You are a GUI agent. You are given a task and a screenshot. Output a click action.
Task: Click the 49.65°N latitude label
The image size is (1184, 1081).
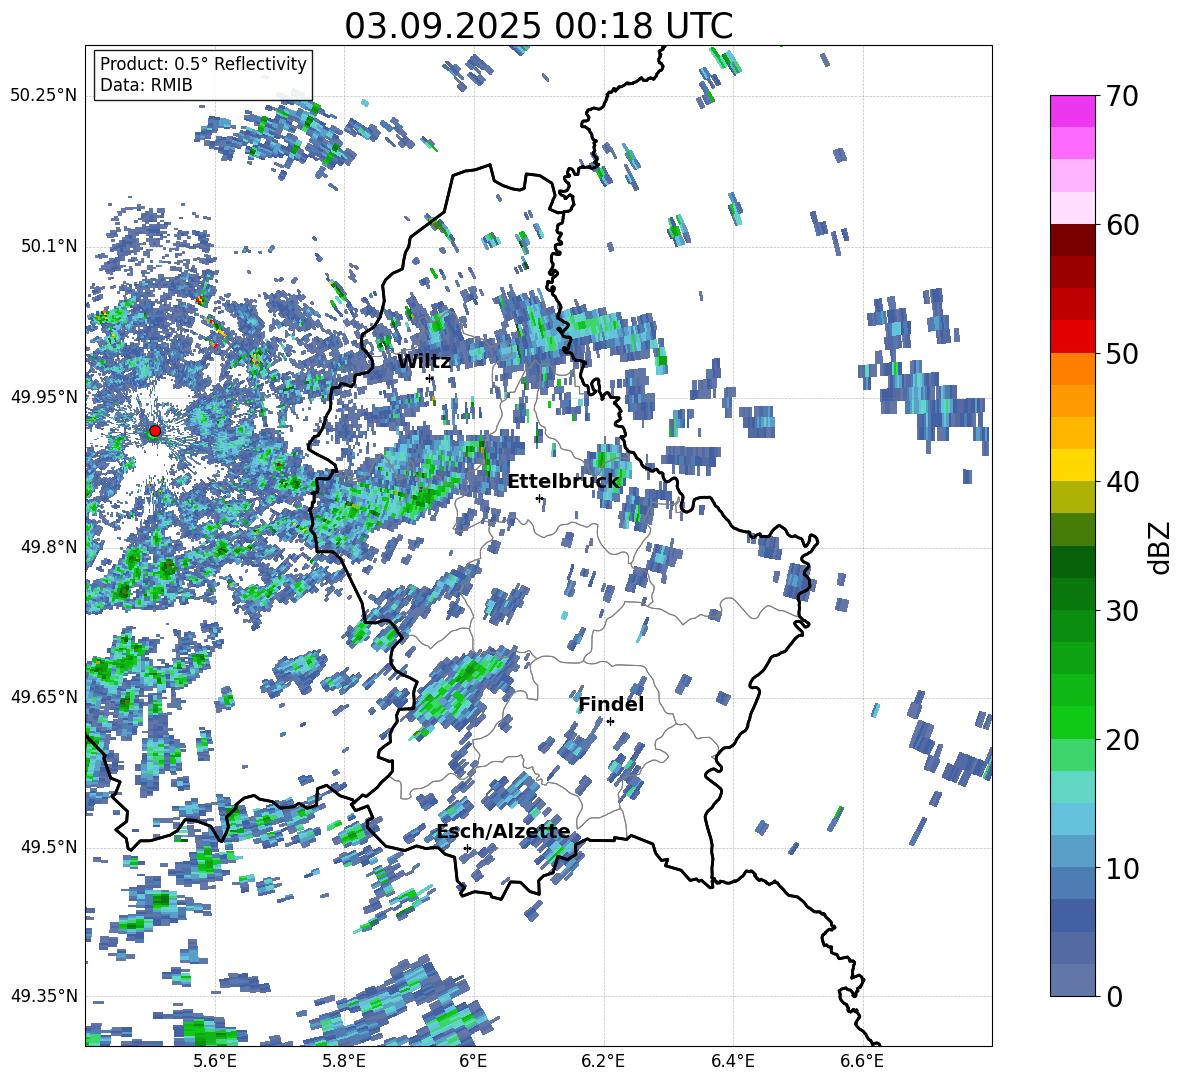(44, 696)
